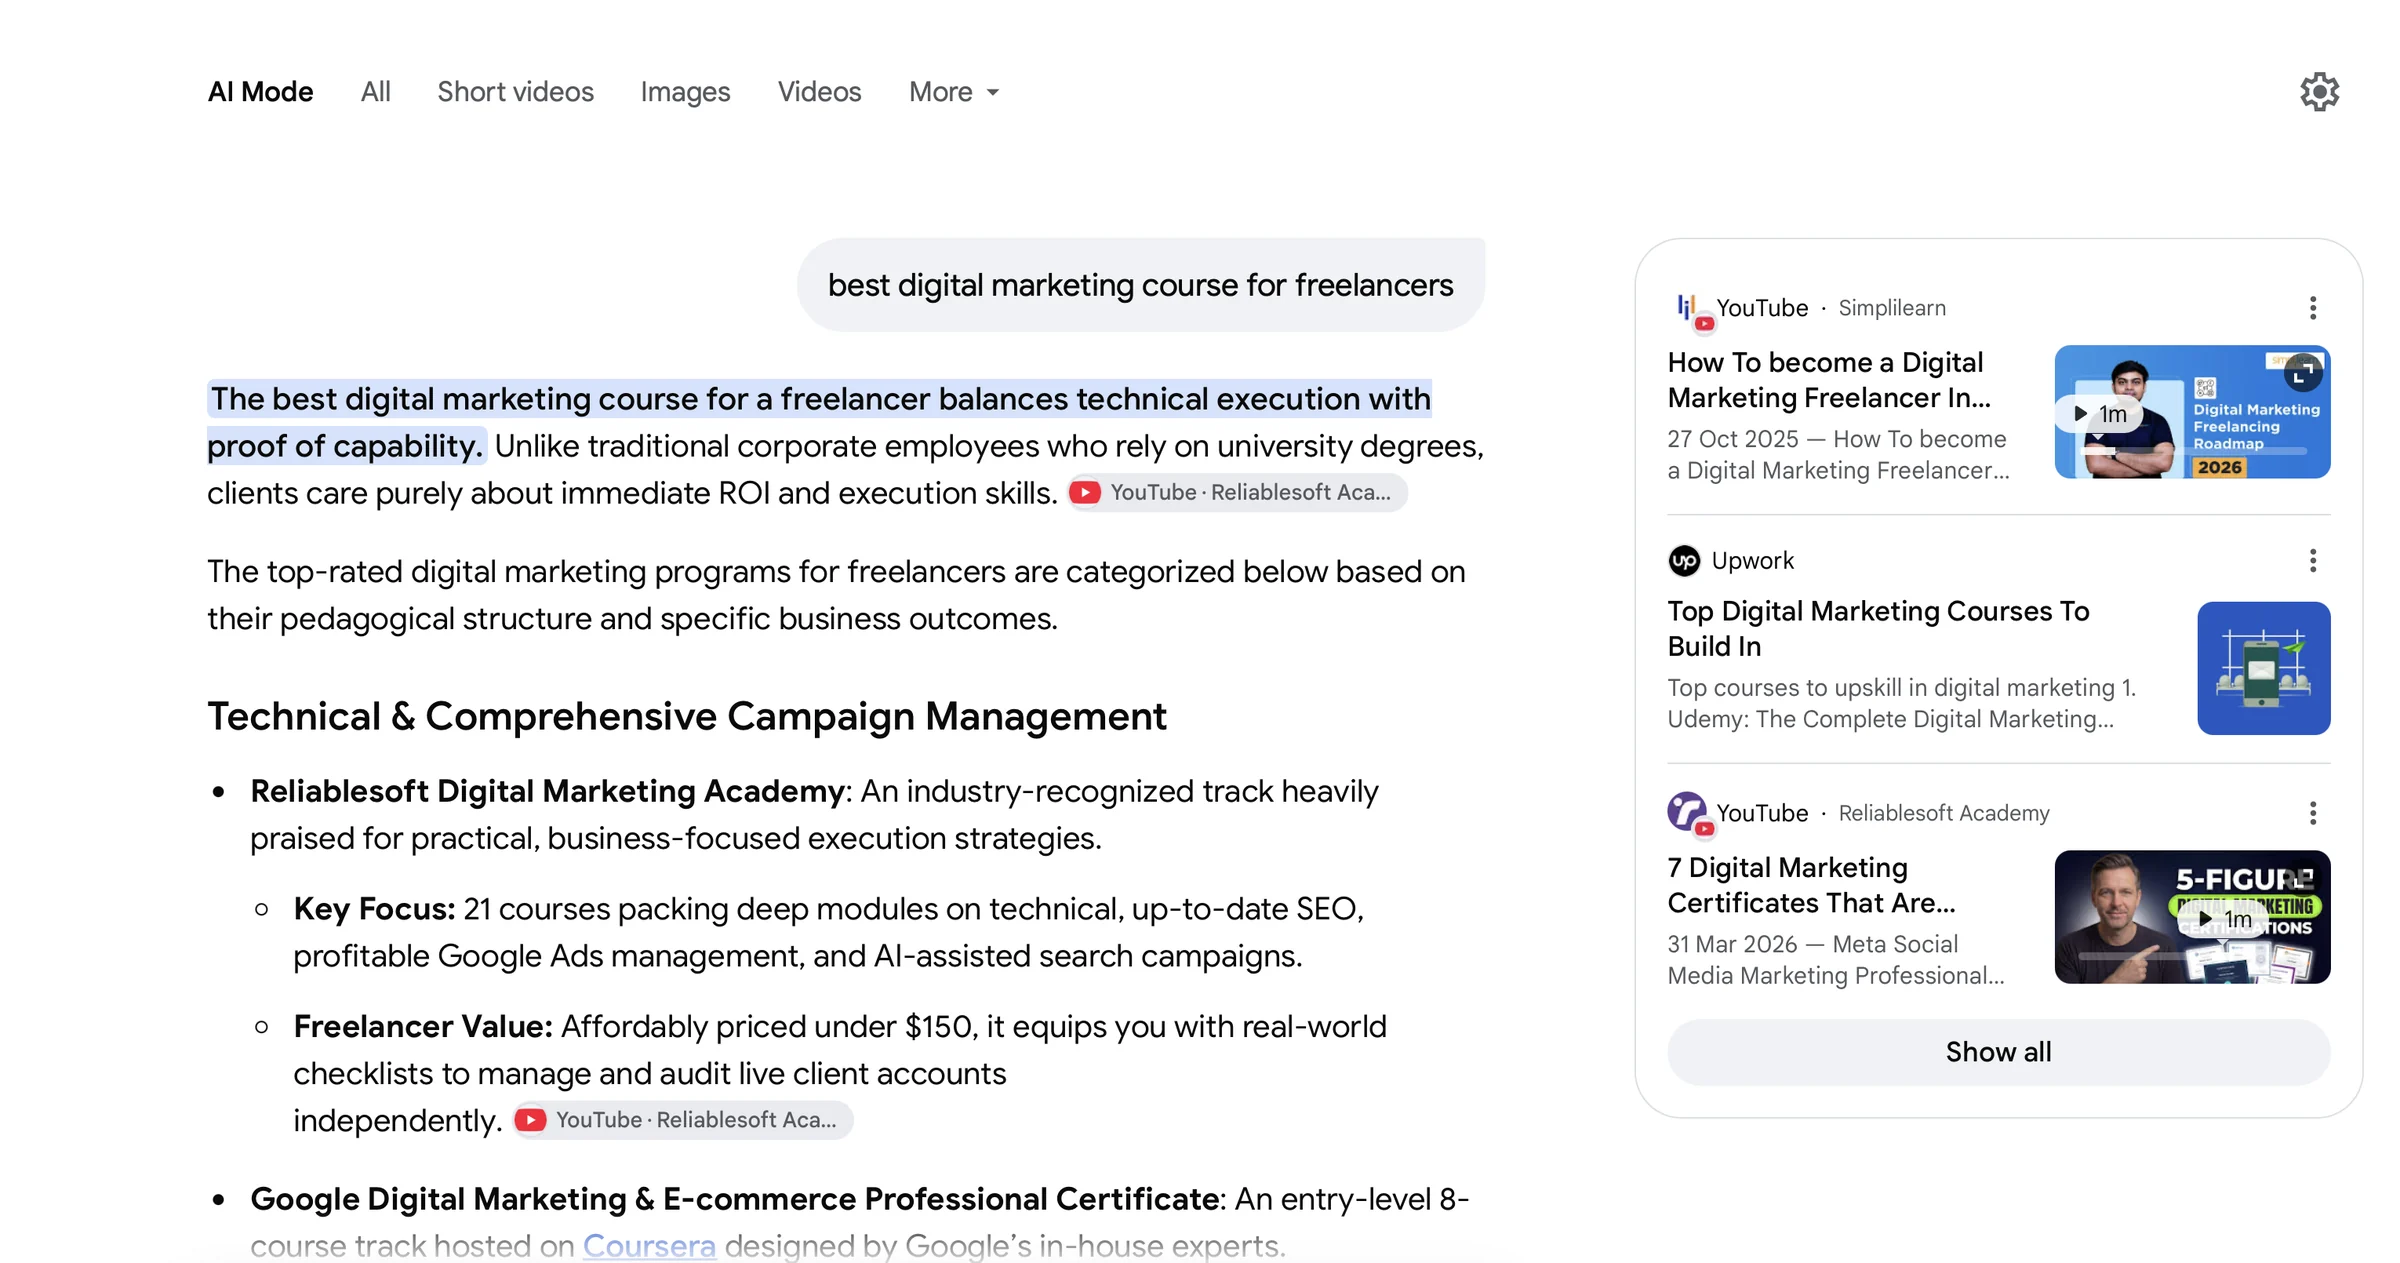The width and height of the screenshot is (2400, 1263).
Task: Open options menu for Simplilearn video result
Action: click(x=2312, y=308)
